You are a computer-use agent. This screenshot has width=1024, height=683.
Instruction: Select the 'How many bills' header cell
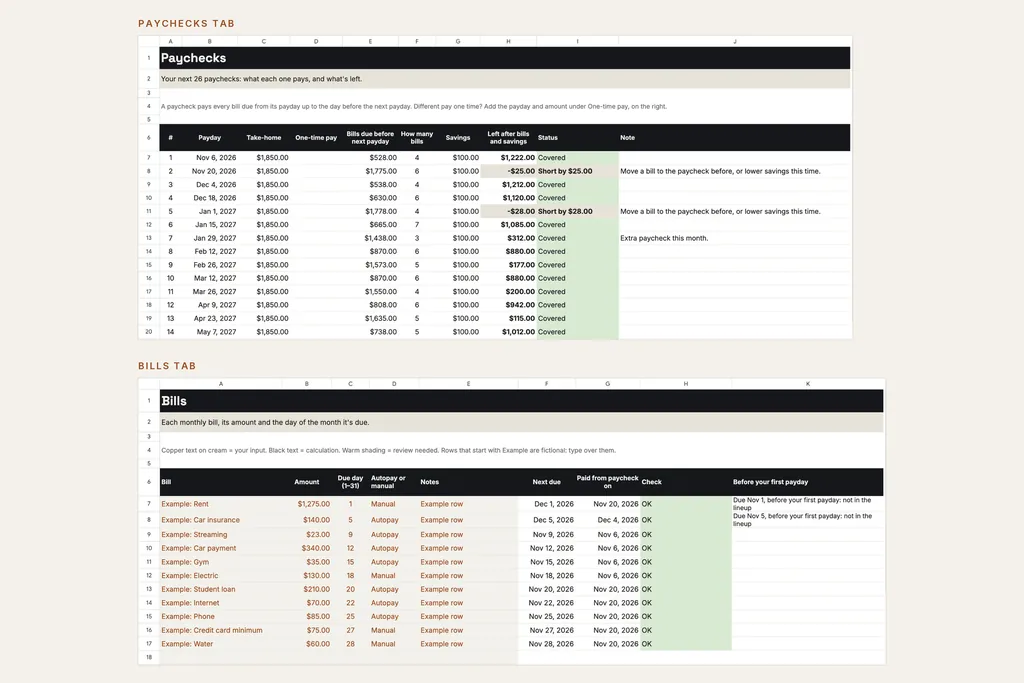(417, 138)
